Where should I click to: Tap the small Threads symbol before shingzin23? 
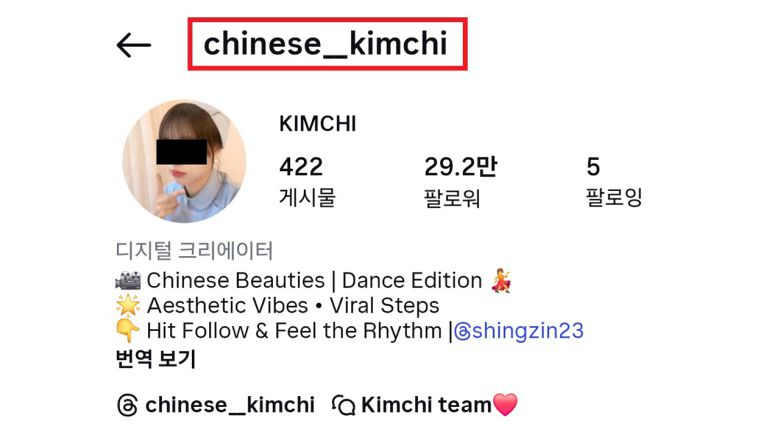click(x=462, y=331)
